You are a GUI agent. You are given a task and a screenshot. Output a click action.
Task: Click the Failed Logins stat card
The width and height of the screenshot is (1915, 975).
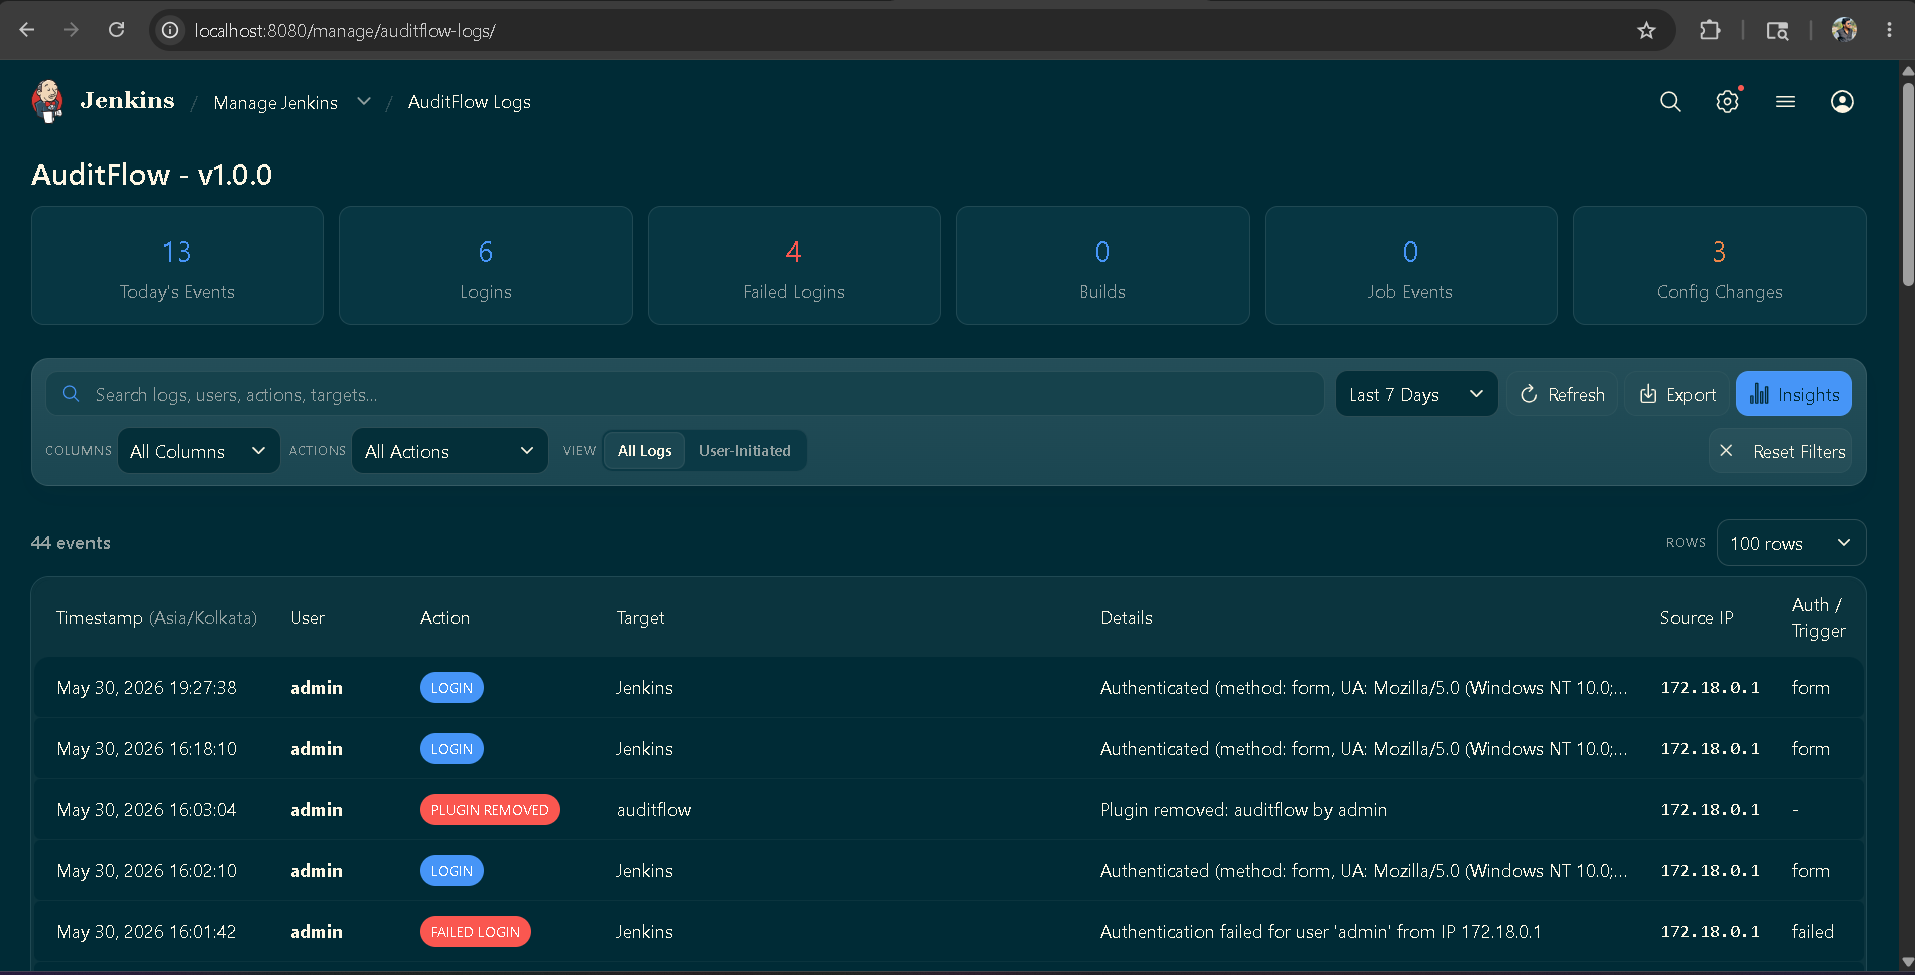pyautogui.click(x=794, y=266)
